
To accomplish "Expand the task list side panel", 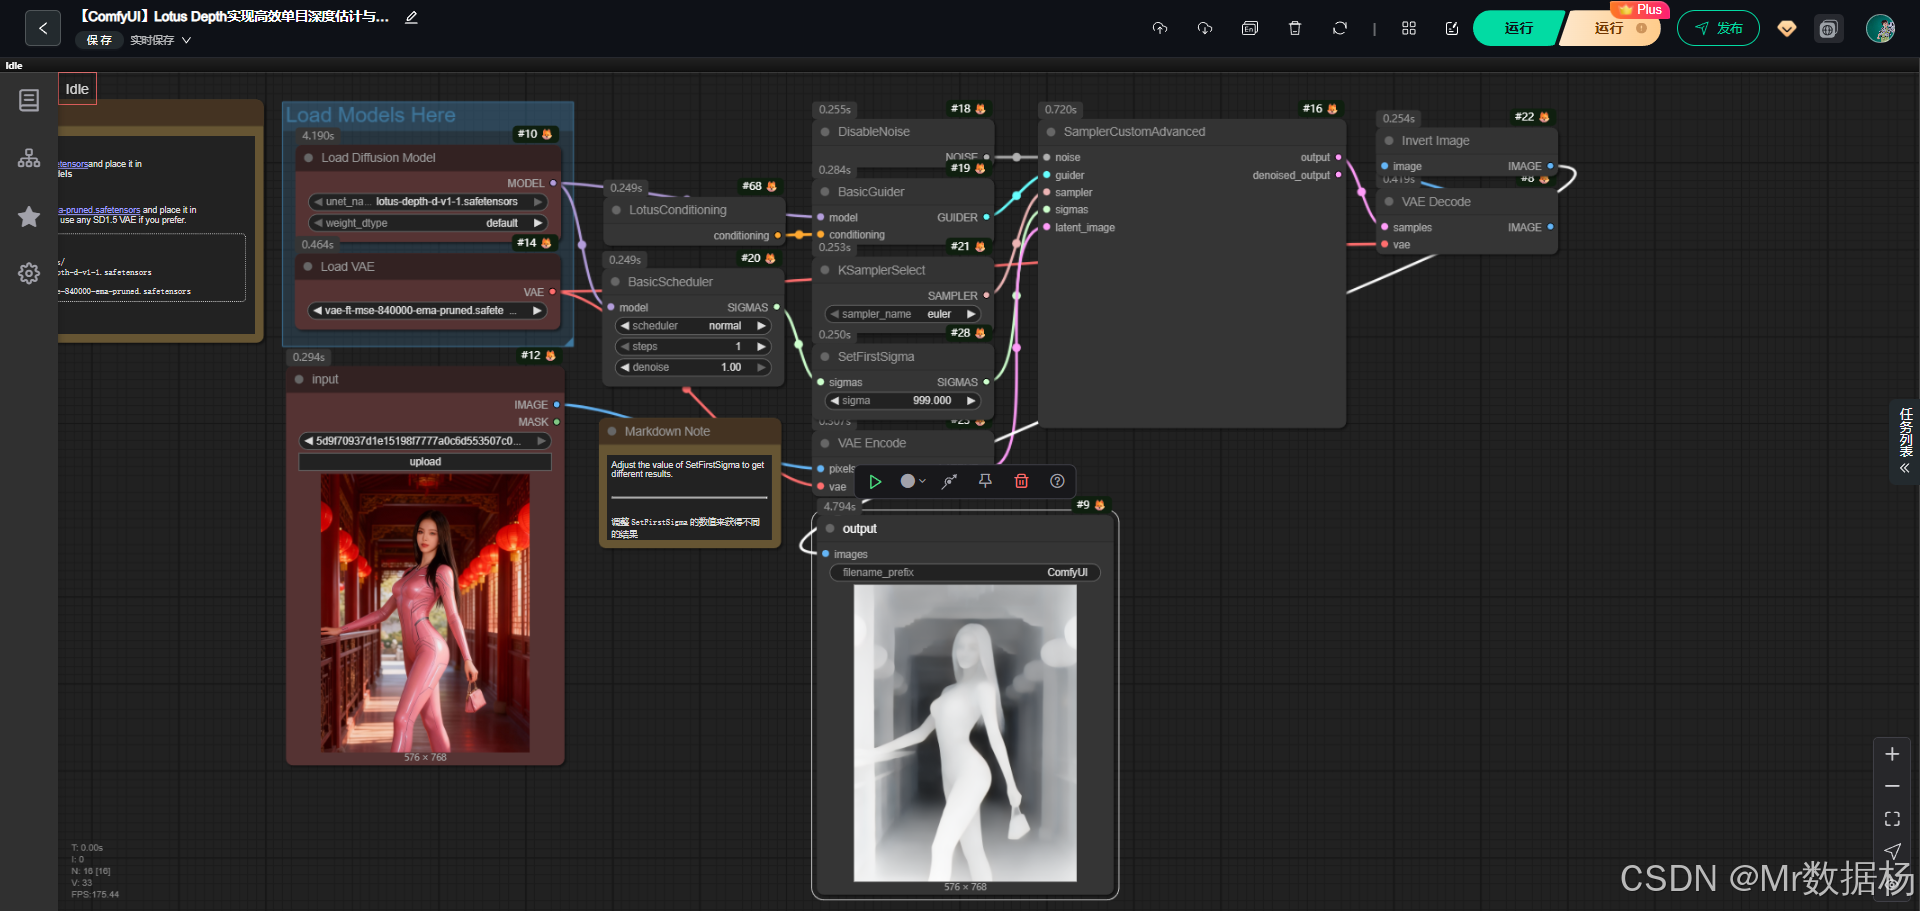I will pos(1905,441).
